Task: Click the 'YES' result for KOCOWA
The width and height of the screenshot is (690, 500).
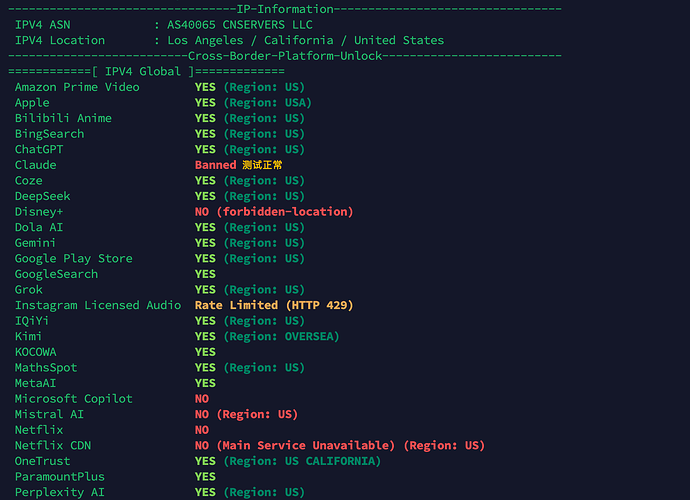Action: pos(206,352)
